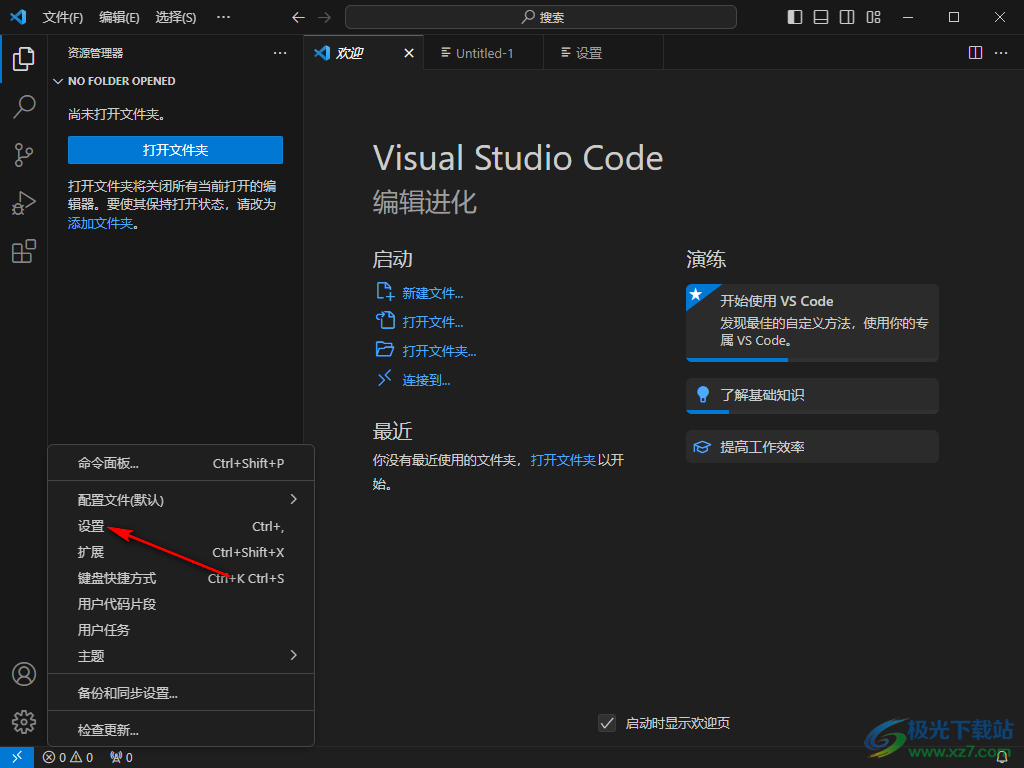Click the remote connect icon beside 连接到...
The width and height of the screenshot is (1024, 768).
pos(385,378)
